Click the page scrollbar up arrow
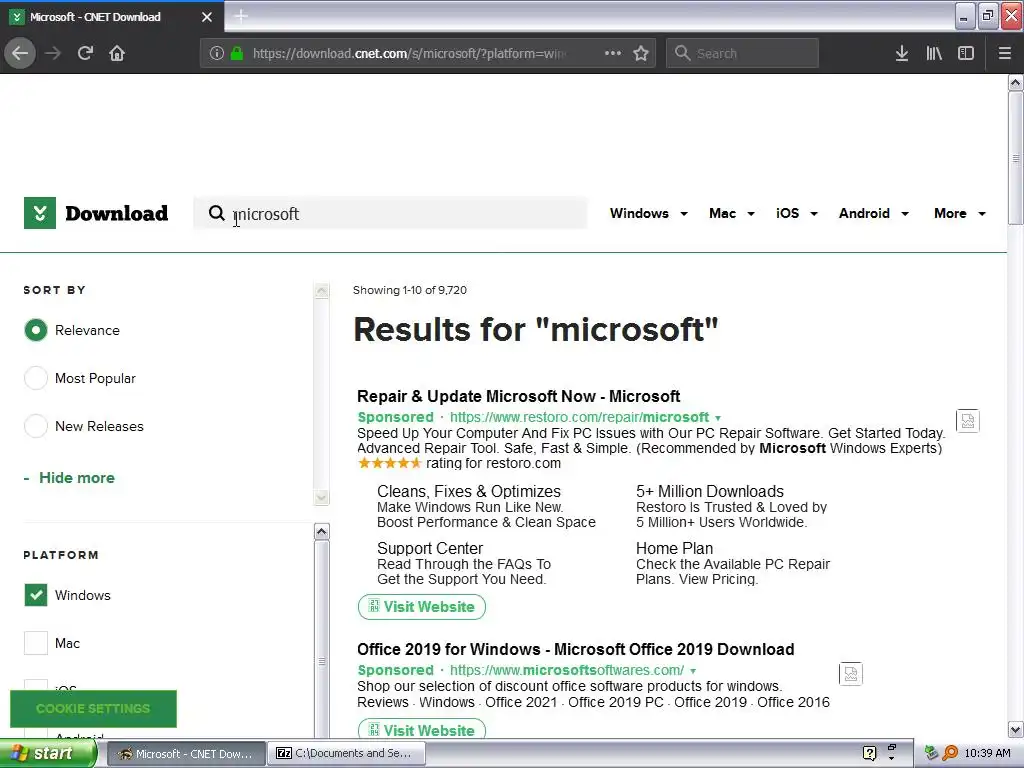The width and height of the screenshot is (1024, 768). pos(1015,82)
